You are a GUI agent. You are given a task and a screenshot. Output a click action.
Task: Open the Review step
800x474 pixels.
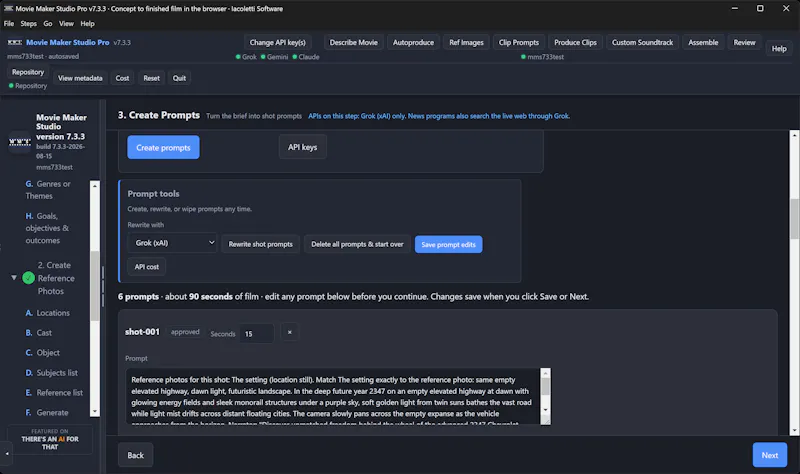click(744, 42)
